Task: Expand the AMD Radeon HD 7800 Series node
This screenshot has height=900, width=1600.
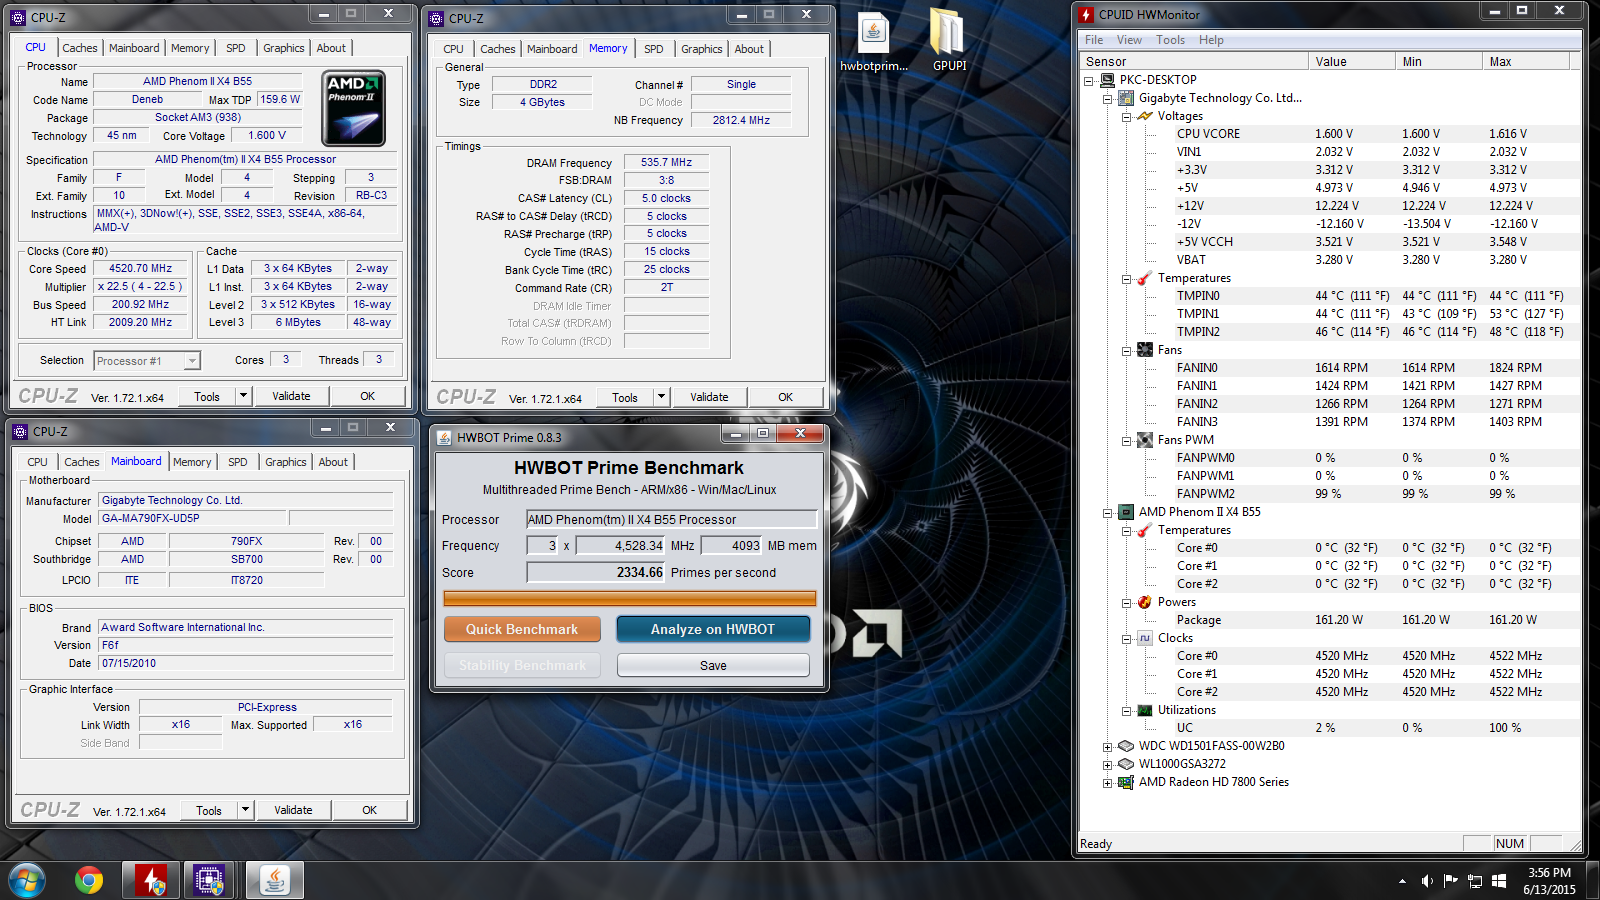Action: (x=1107, y=782)
